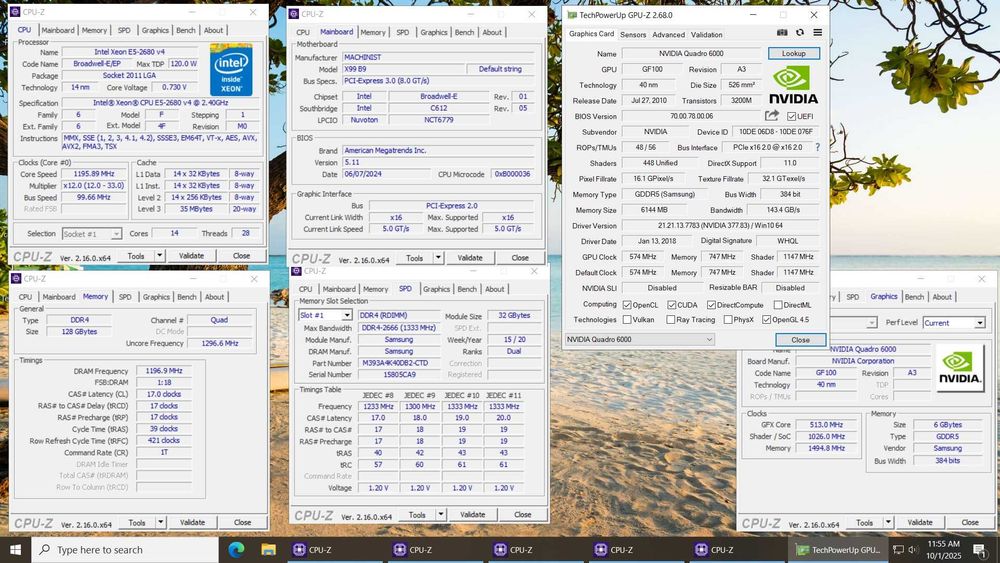Expand the NVIDIA Quadro 6000 GPU dropdown

click(x=708, y=340)
